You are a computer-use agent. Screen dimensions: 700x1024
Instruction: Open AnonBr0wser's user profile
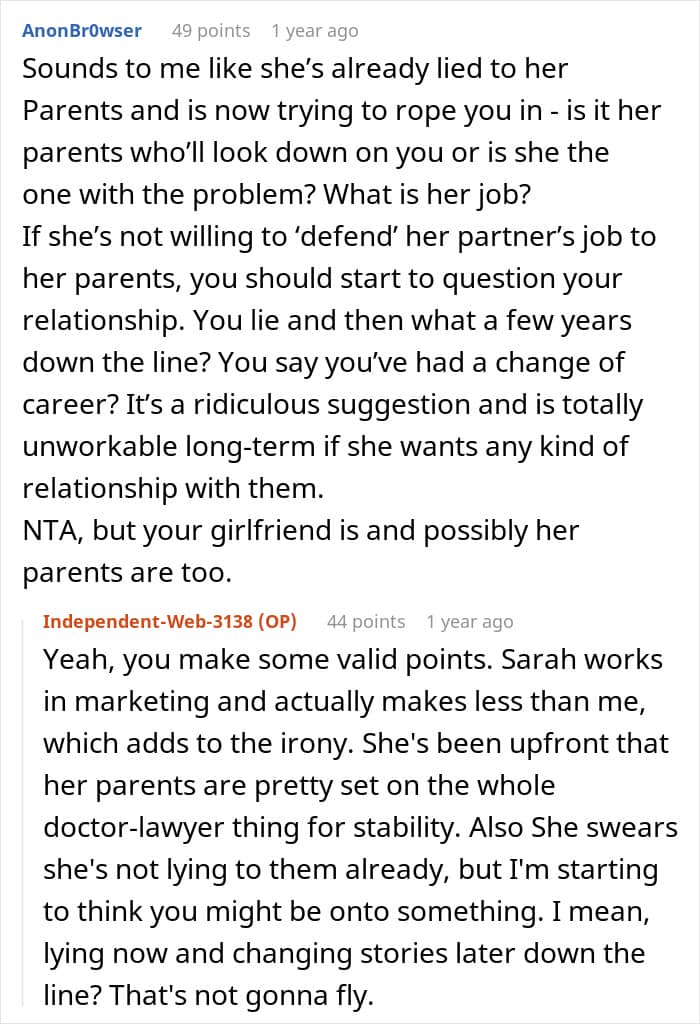(82, 31)
